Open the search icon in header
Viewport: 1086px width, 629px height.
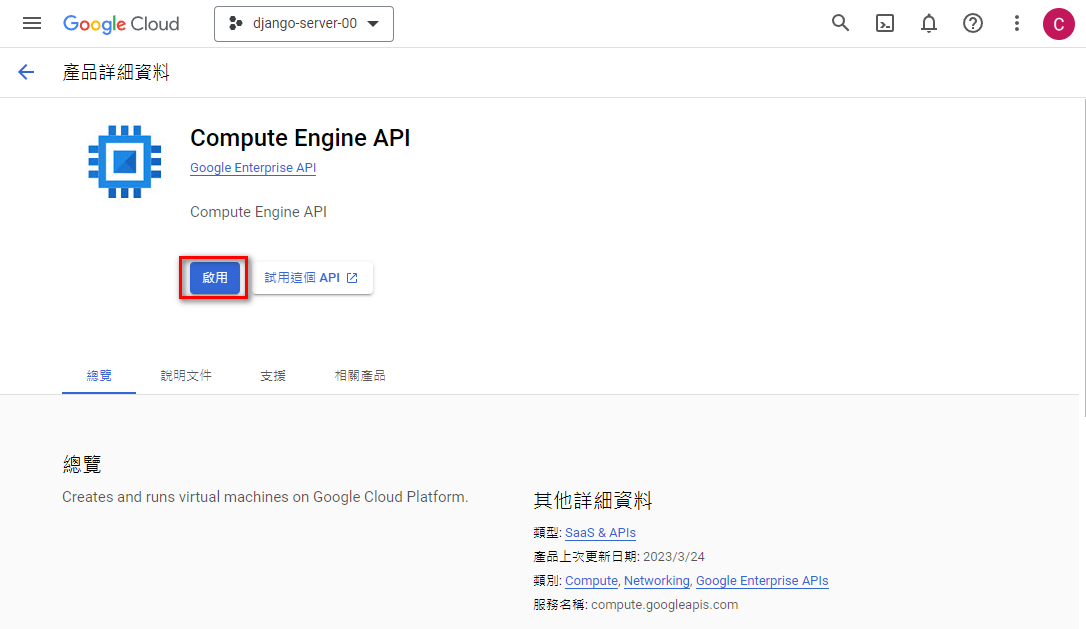[840, 24]
